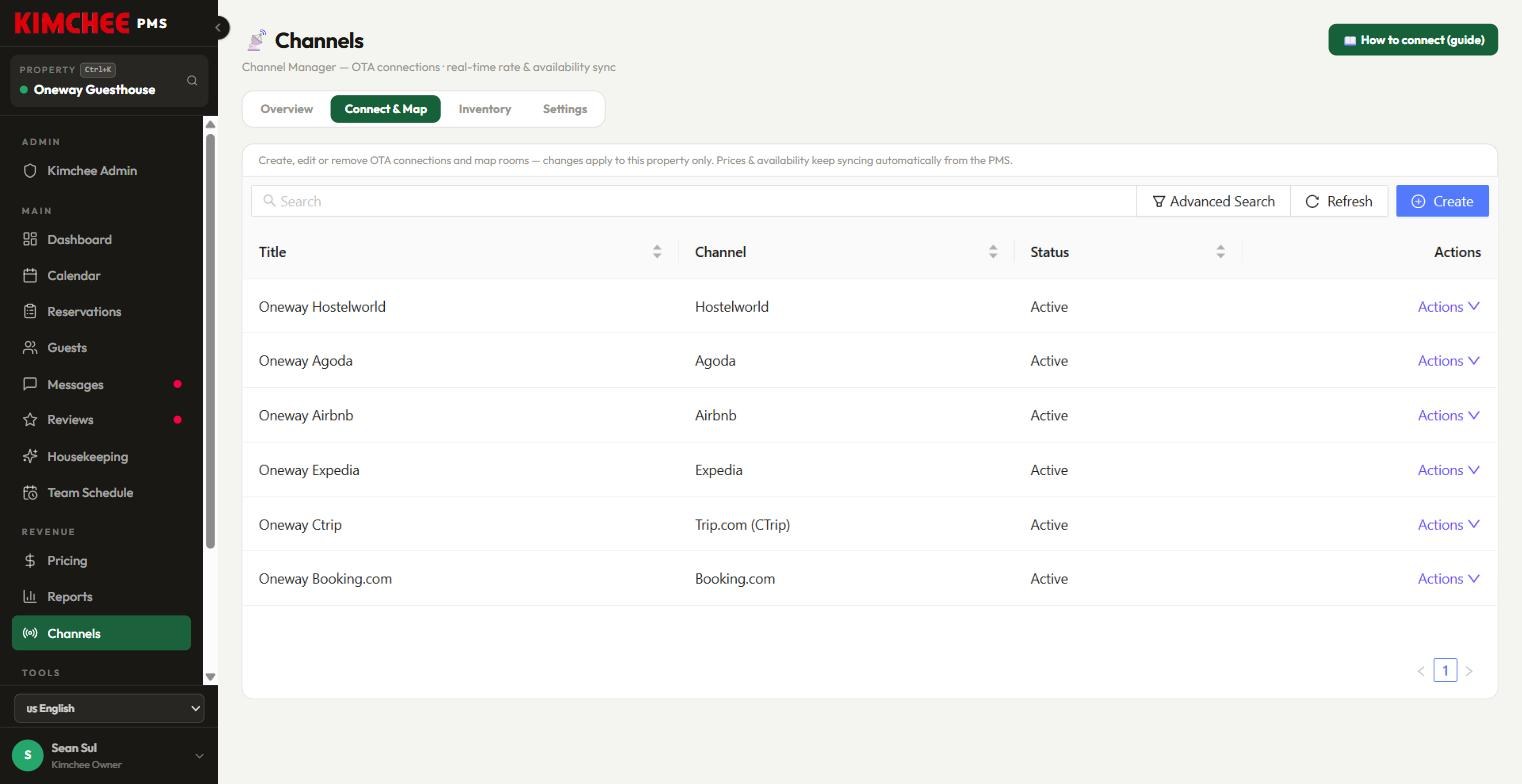Open Actions menu for Oneway Agoda
Image resolution: width=1522 pixels, height=784 pixels.
[x=1448, y=361]
